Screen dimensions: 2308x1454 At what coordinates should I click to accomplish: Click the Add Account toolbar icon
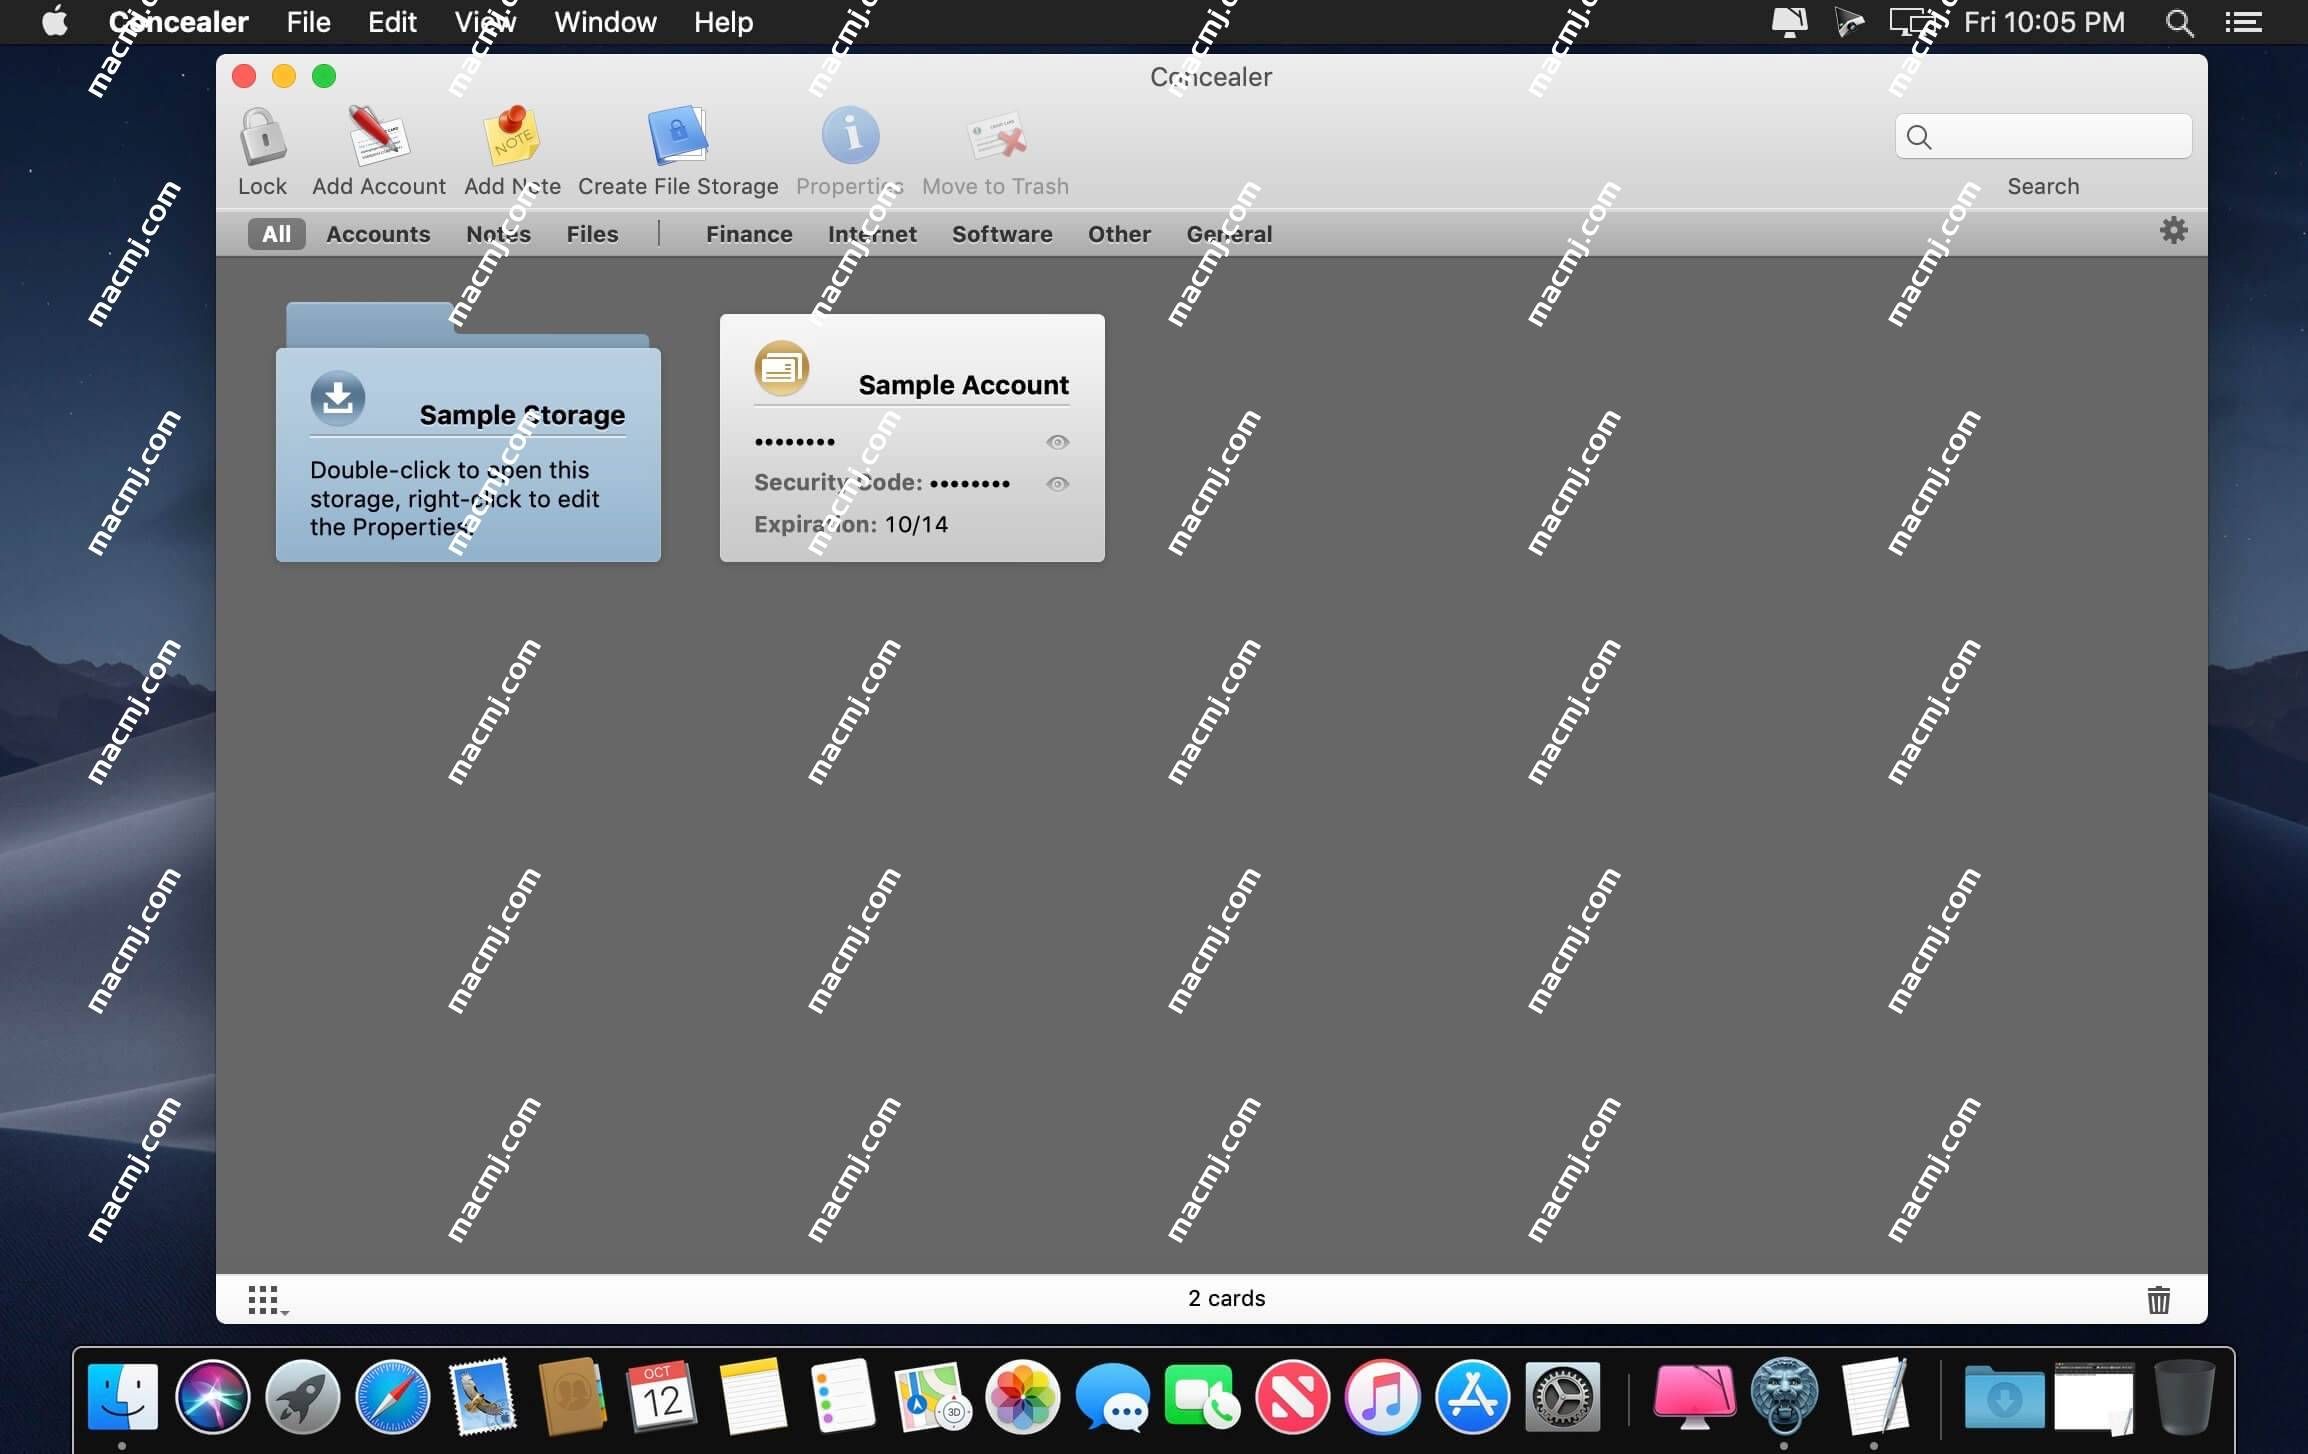(x=378, y=135)
